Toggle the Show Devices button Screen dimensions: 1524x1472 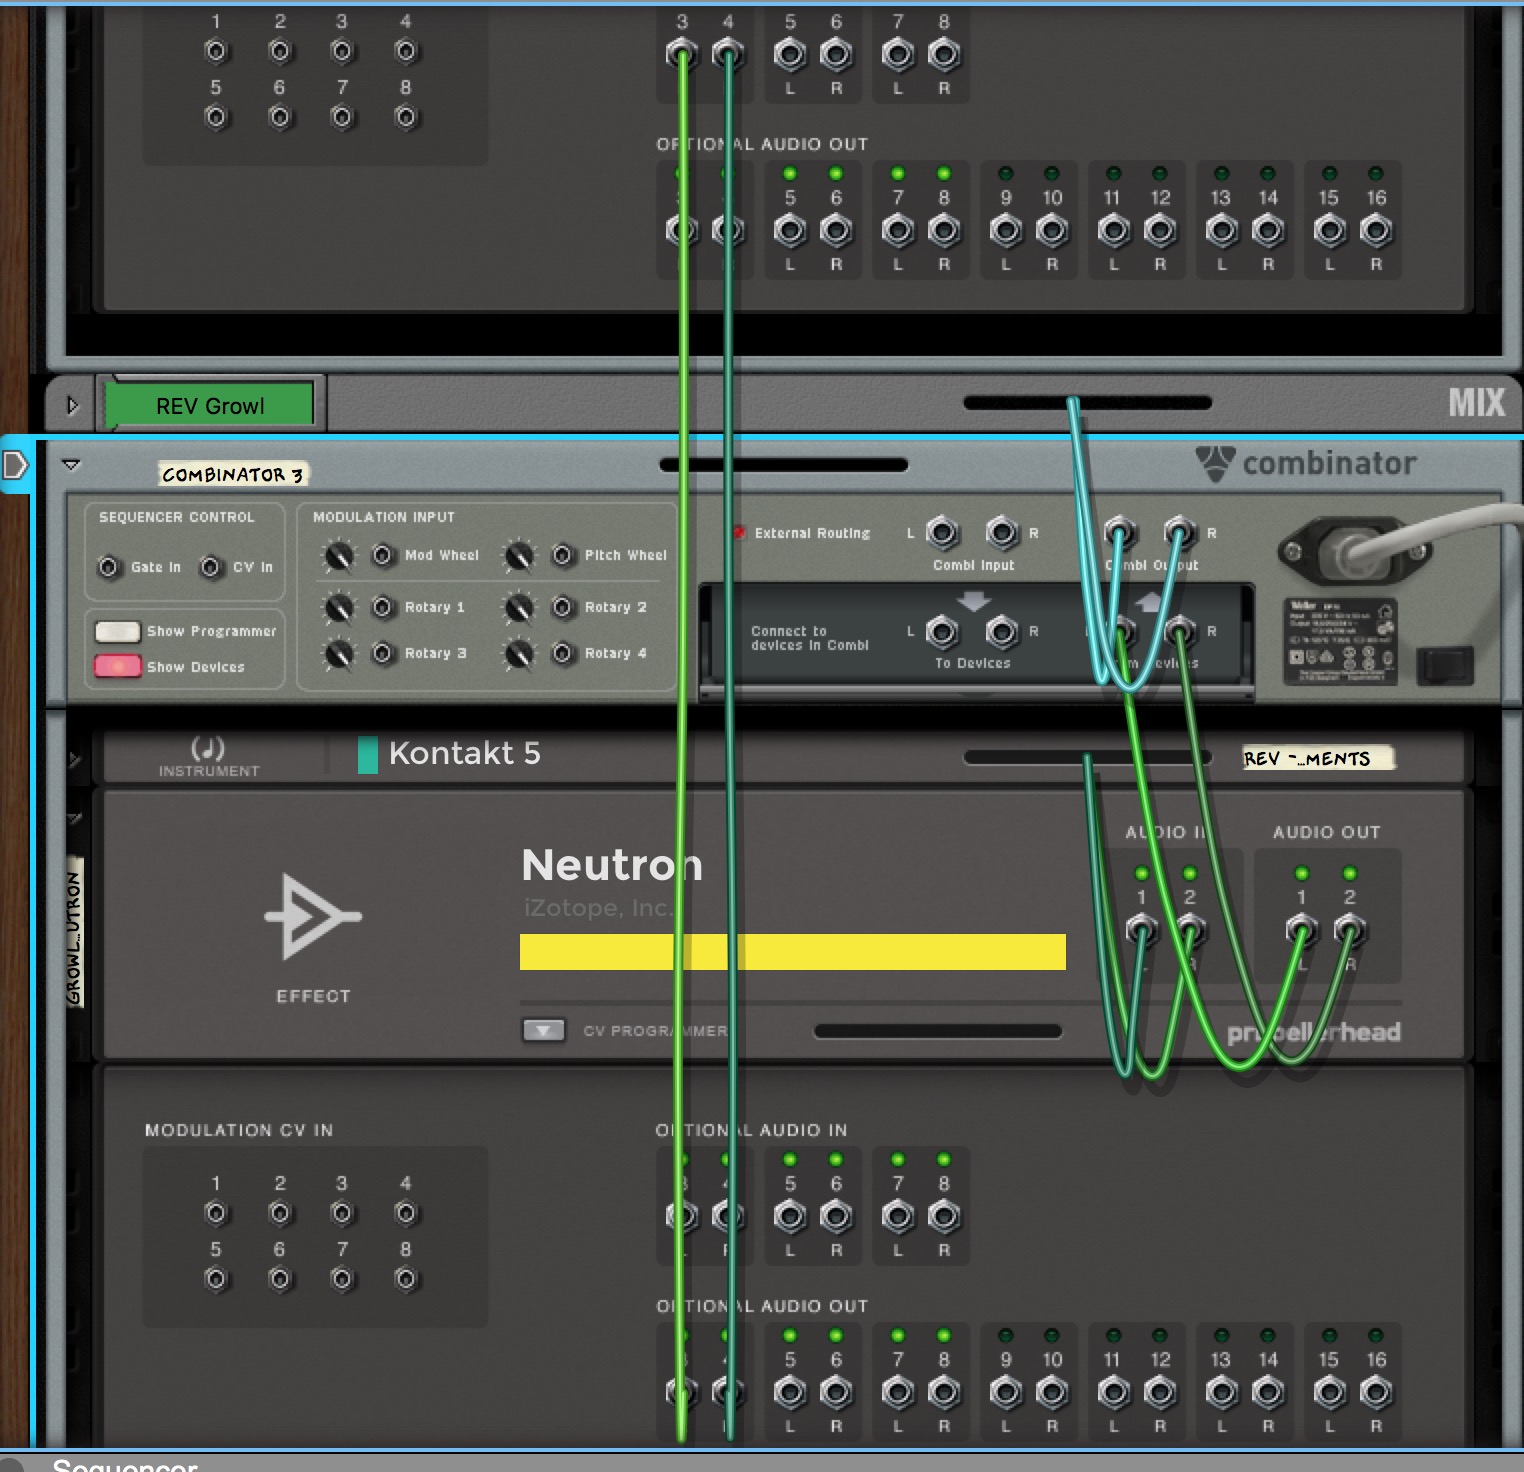coord(117,666)
